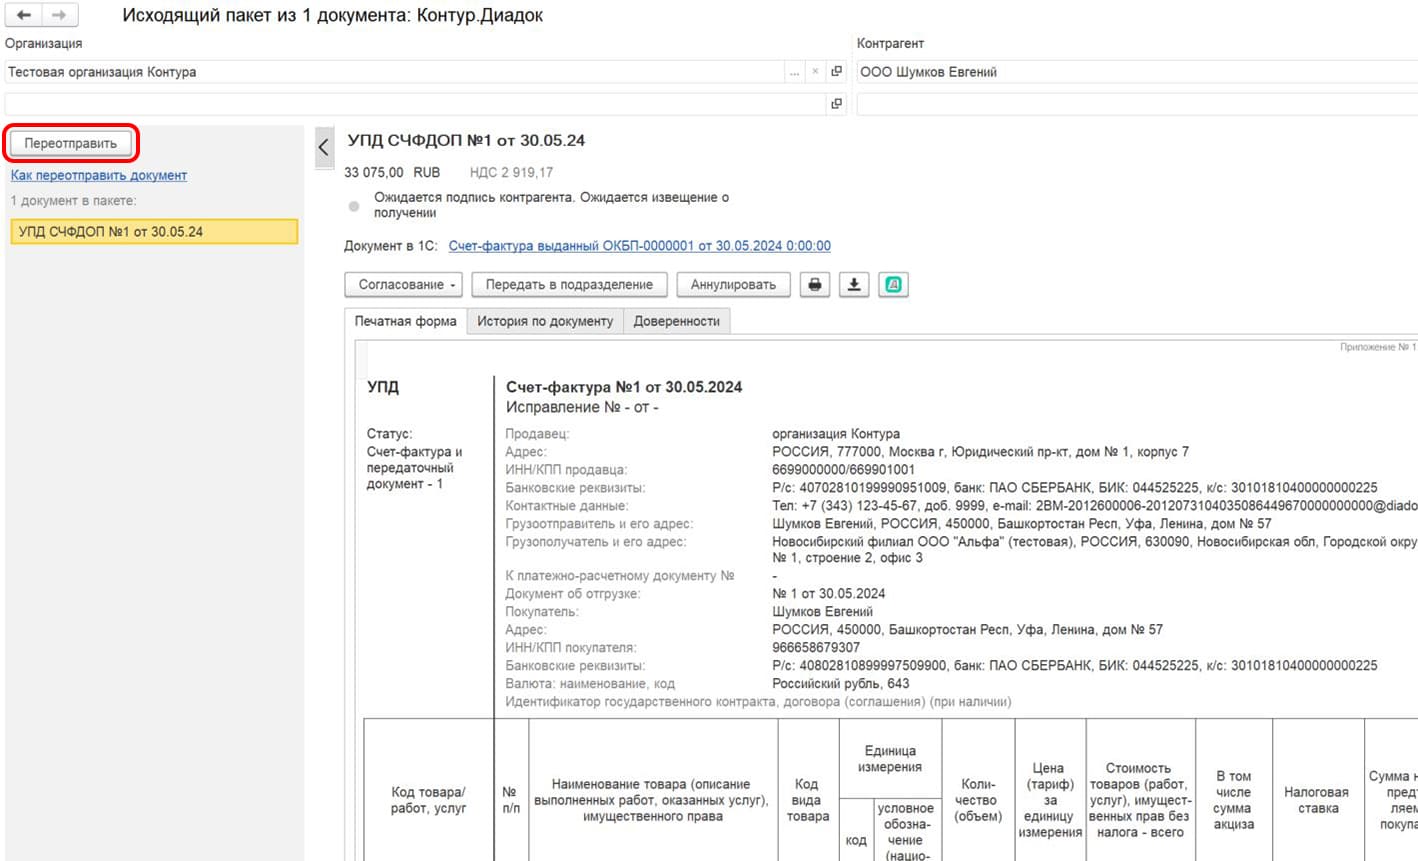The width and height of the screenshot is (1418, 861).
Task: Click the heading УПД СЧФДОП №1 от 30.05.24
Action: [x=466, y=141]
